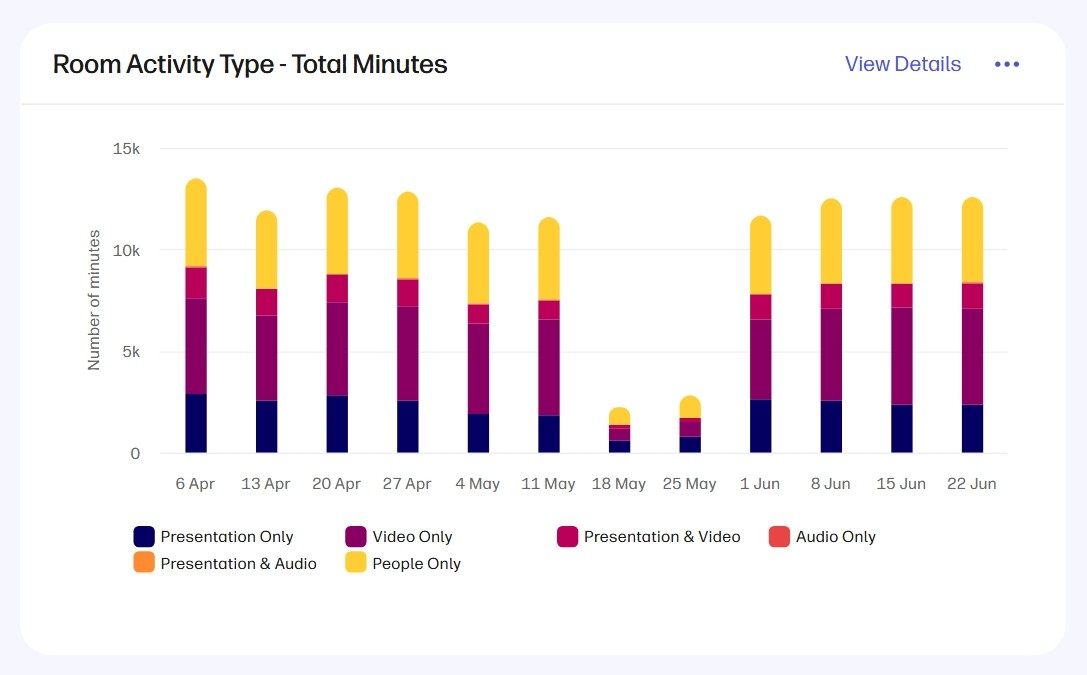Screen dimensions: 1087x675
Task: Click the Video Only legend label
Action: tap(412, 537)
